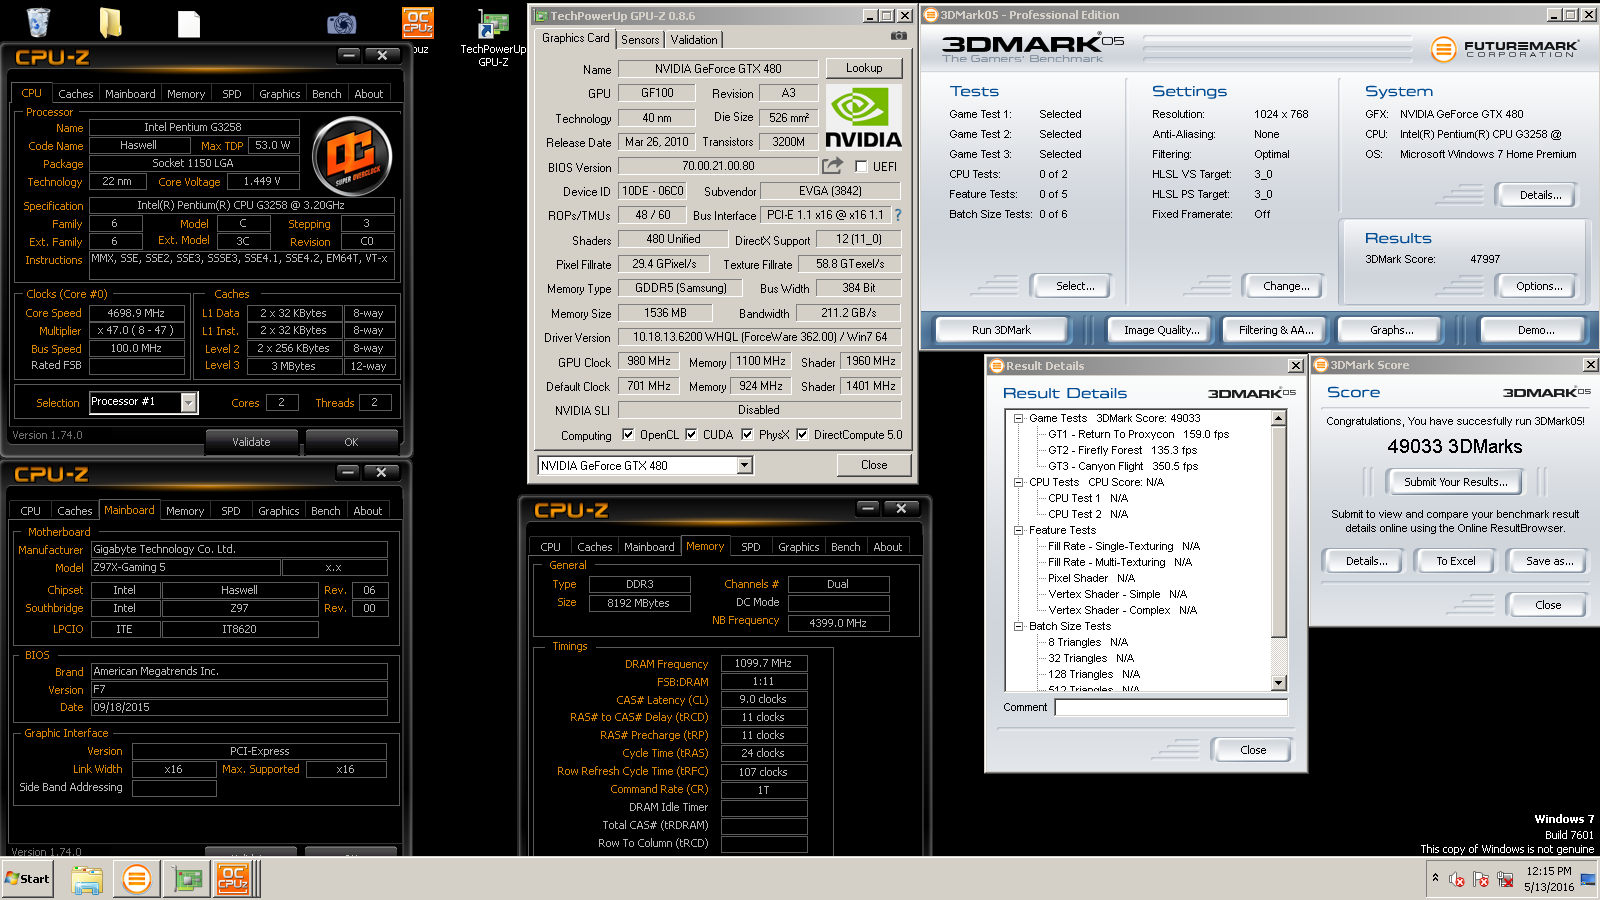Open the Recycle Bin desktop icon
This screenshot has height=900, width=1600.
(38, 22)
